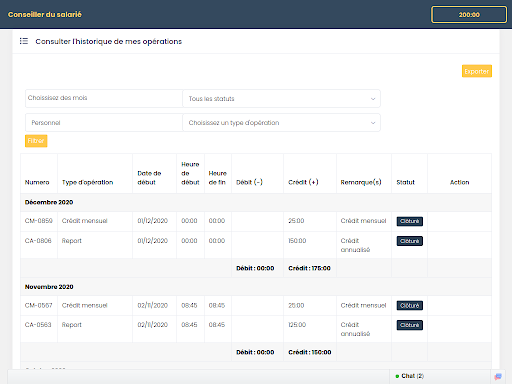Select operation number CA-0806

[x=38, y=241]
